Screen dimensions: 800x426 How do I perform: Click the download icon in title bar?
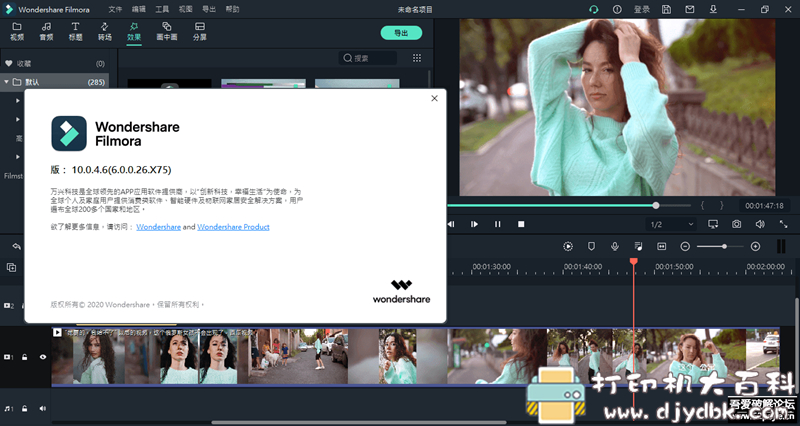pyautogui.click(x=713, y=9)
